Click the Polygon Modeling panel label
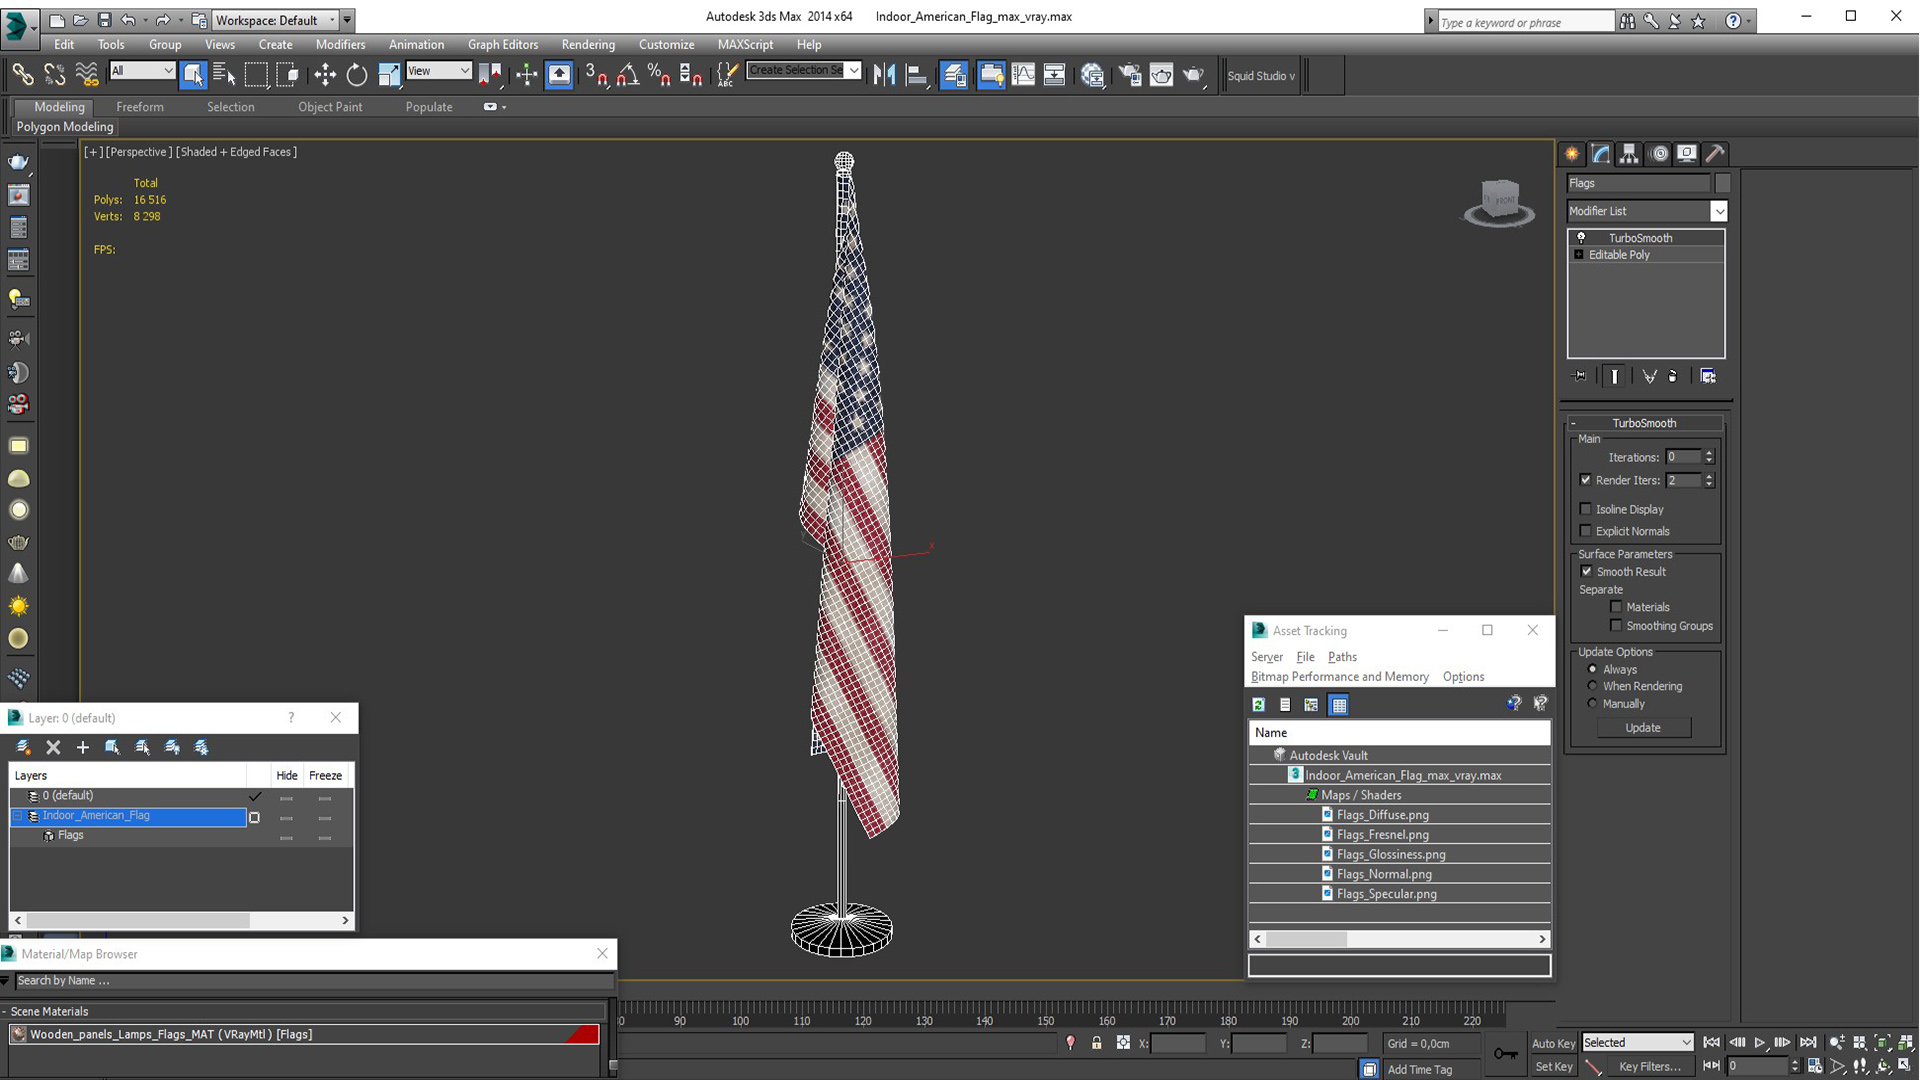 65,127
